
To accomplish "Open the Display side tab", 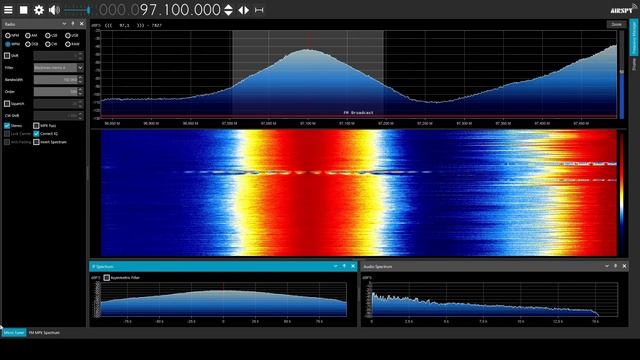I will (x=634, y=64).
